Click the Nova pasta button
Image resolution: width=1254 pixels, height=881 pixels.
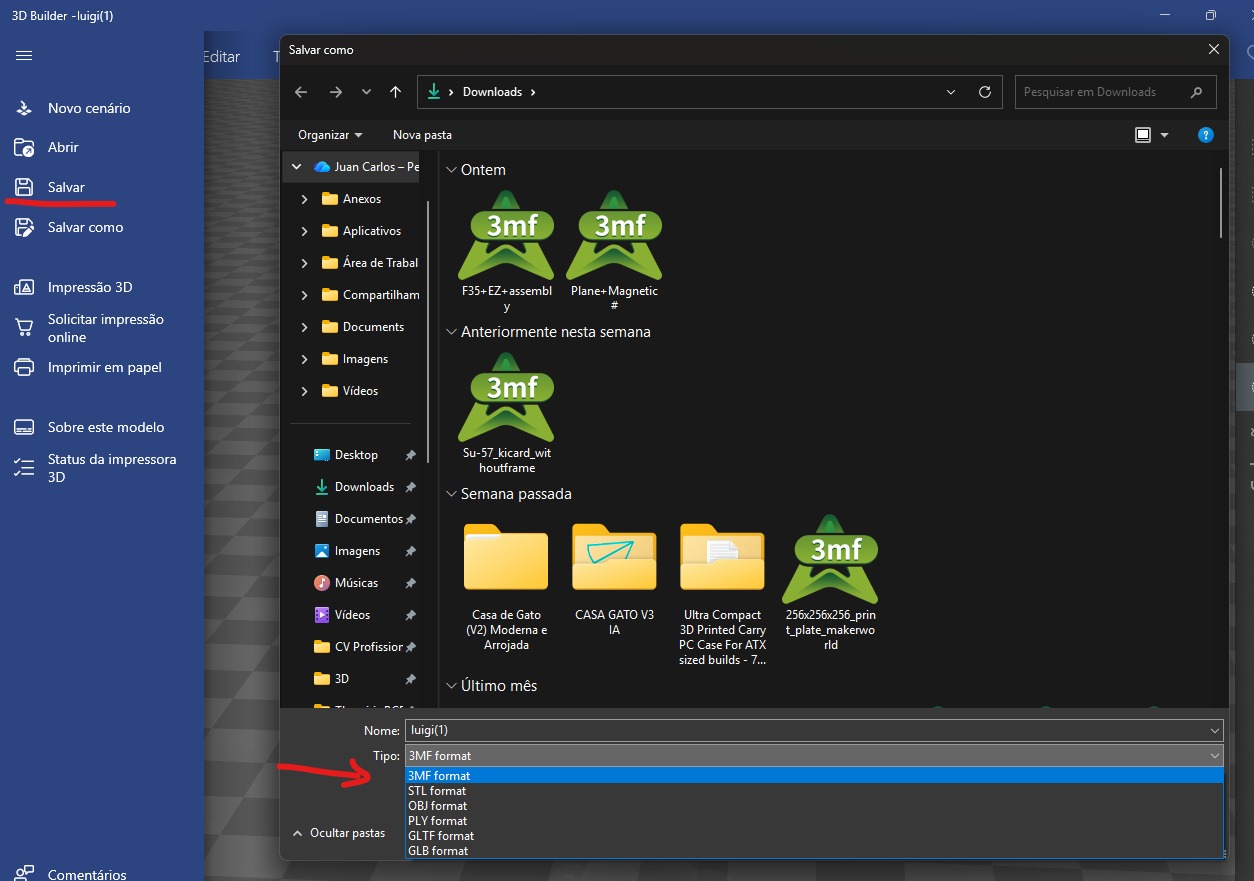click(x=422, y=135)
